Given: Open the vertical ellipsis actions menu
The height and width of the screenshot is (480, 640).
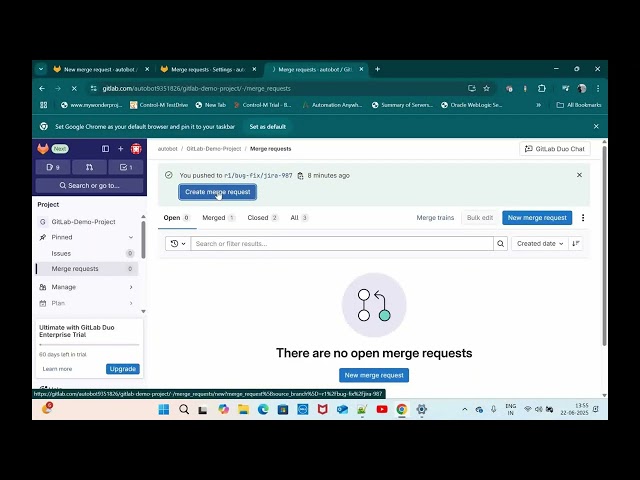Looking at the screenshot, I should [x=583, y=218].
